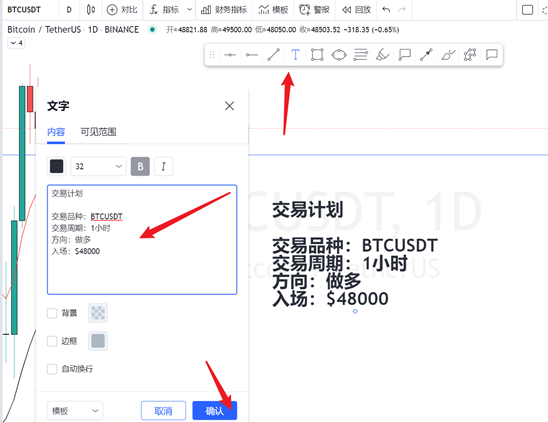Viewport: 548px width, 422px height.
Task: Enable the 背景 background checkbox
Action: [52, 313]
